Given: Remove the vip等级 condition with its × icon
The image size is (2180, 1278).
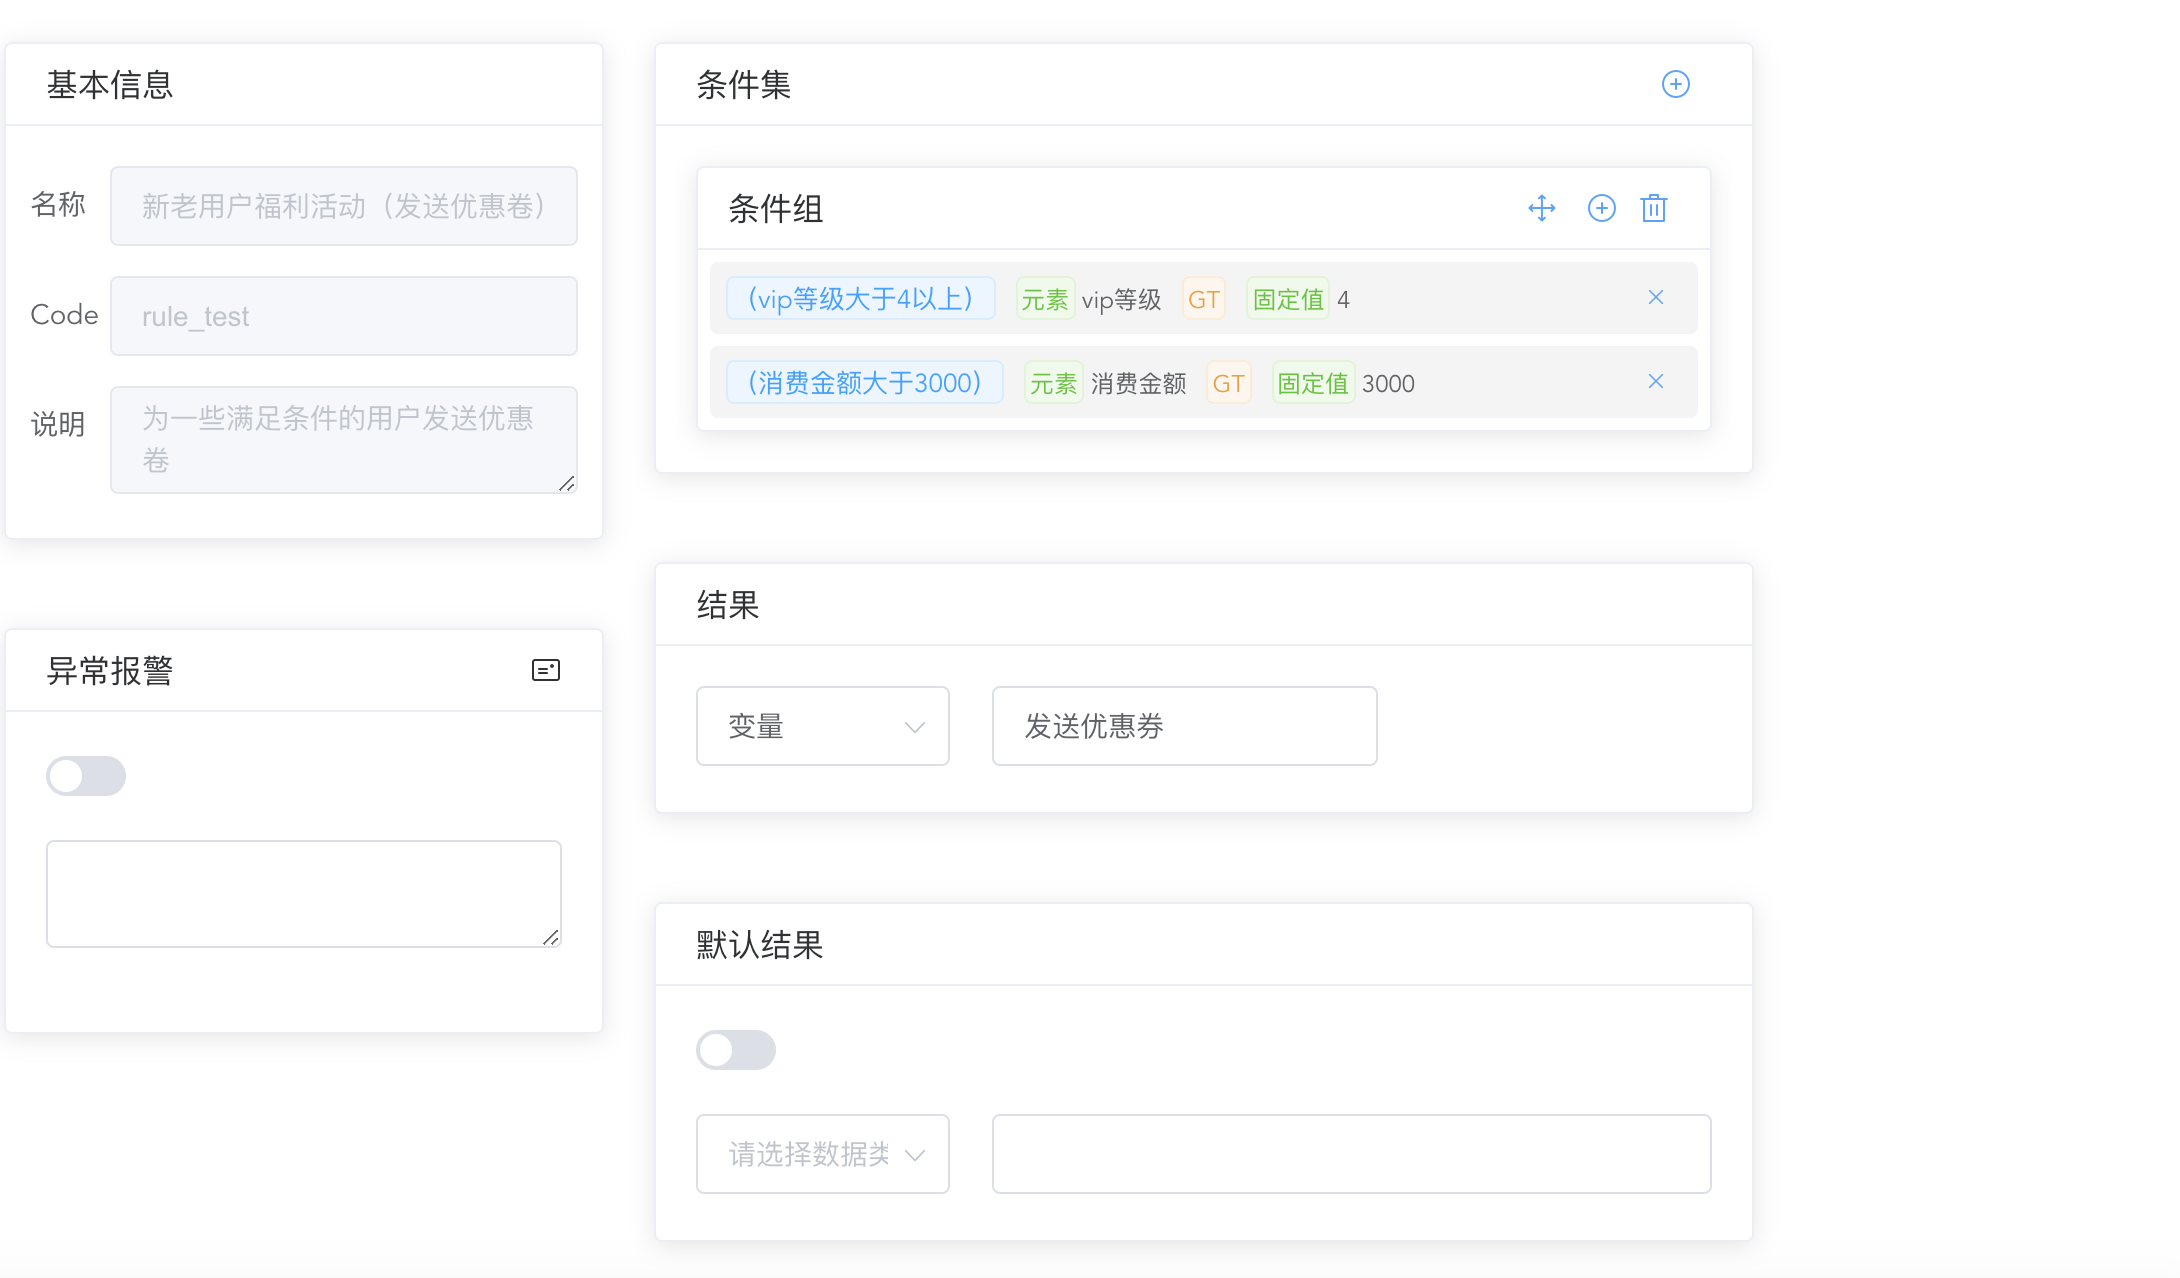Looking at the screenshot, I should point(1656,297).
